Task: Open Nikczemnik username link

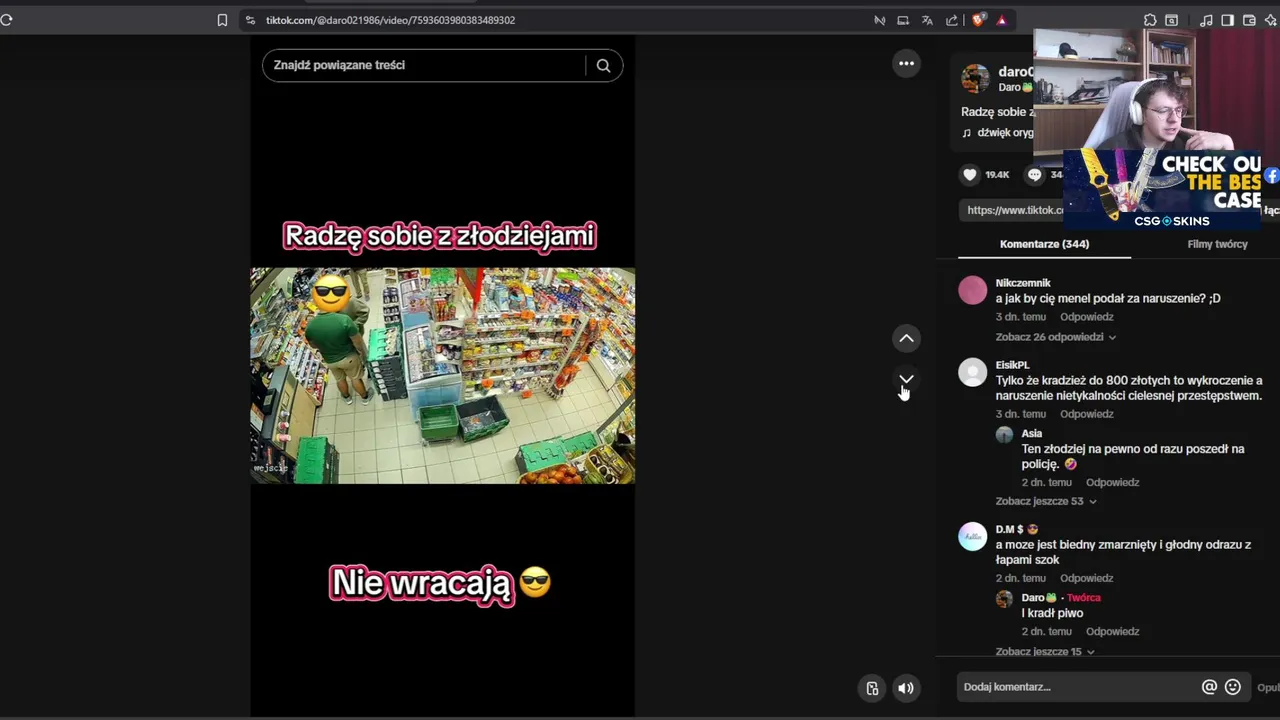Action: point(1022,283)
